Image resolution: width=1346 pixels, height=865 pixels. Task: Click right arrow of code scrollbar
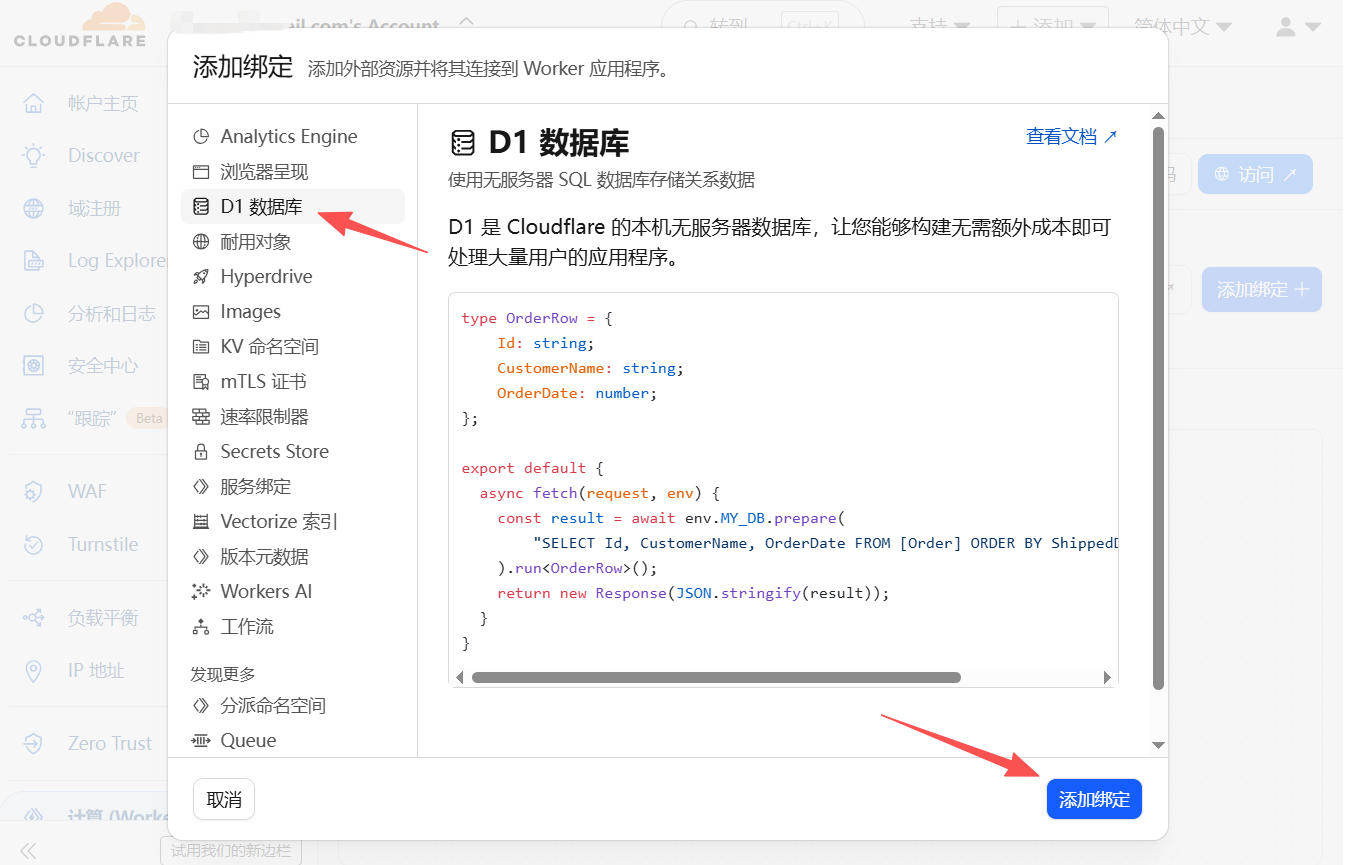(1107, 677)
